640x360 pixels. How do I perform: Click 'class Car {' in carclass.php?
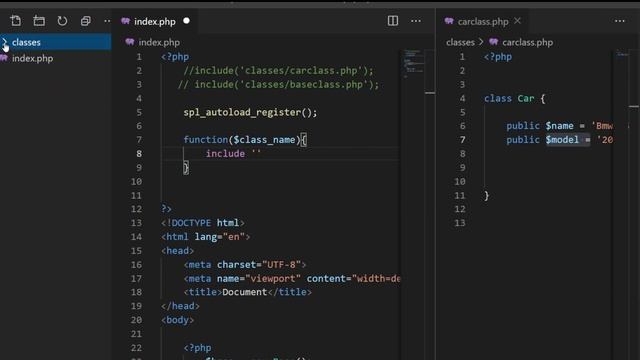515,98
